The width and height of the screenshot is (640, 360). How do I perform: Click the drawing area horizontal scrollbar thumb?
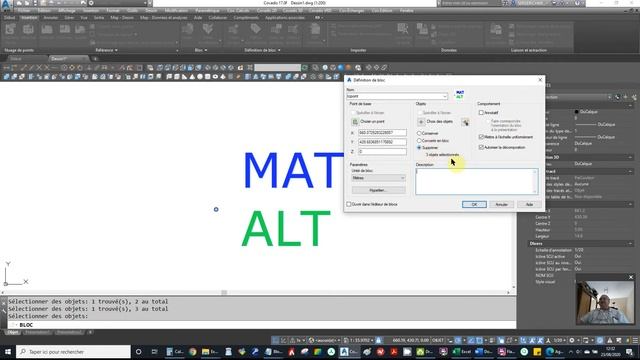[224, 292]
